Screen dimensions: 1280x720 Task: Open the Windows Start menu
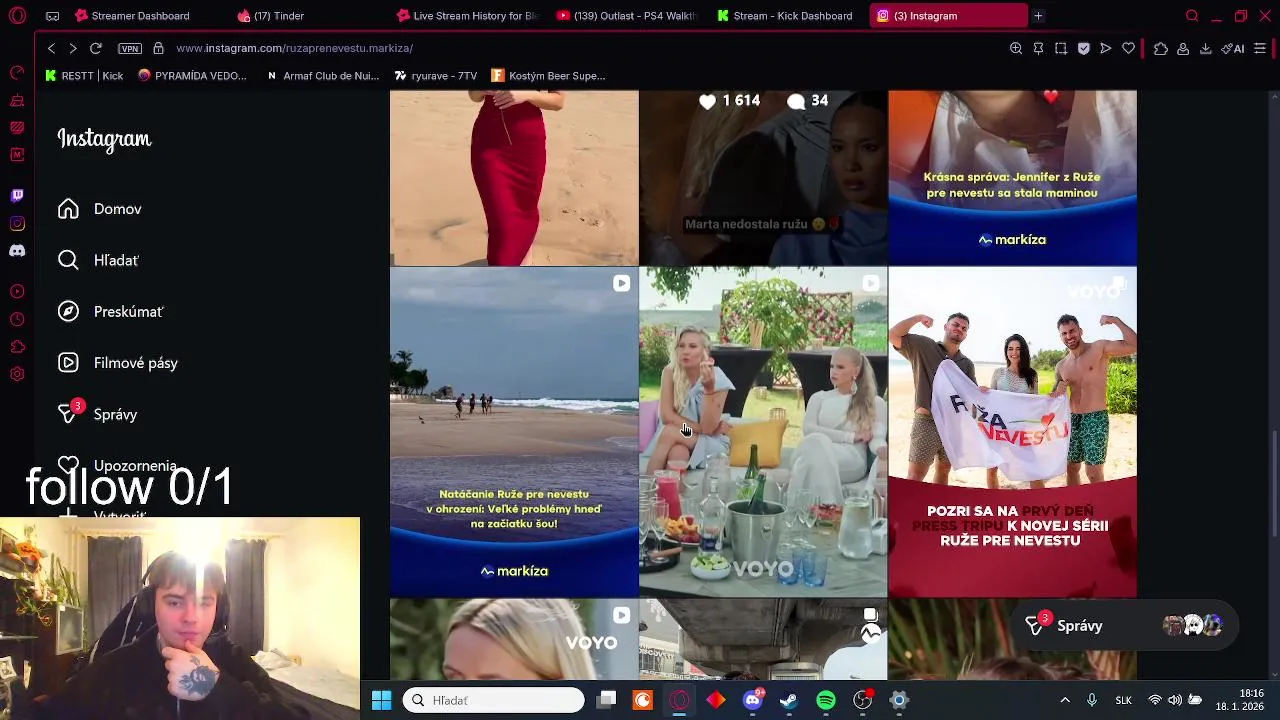pyautogui.click(x=381, y=701)
